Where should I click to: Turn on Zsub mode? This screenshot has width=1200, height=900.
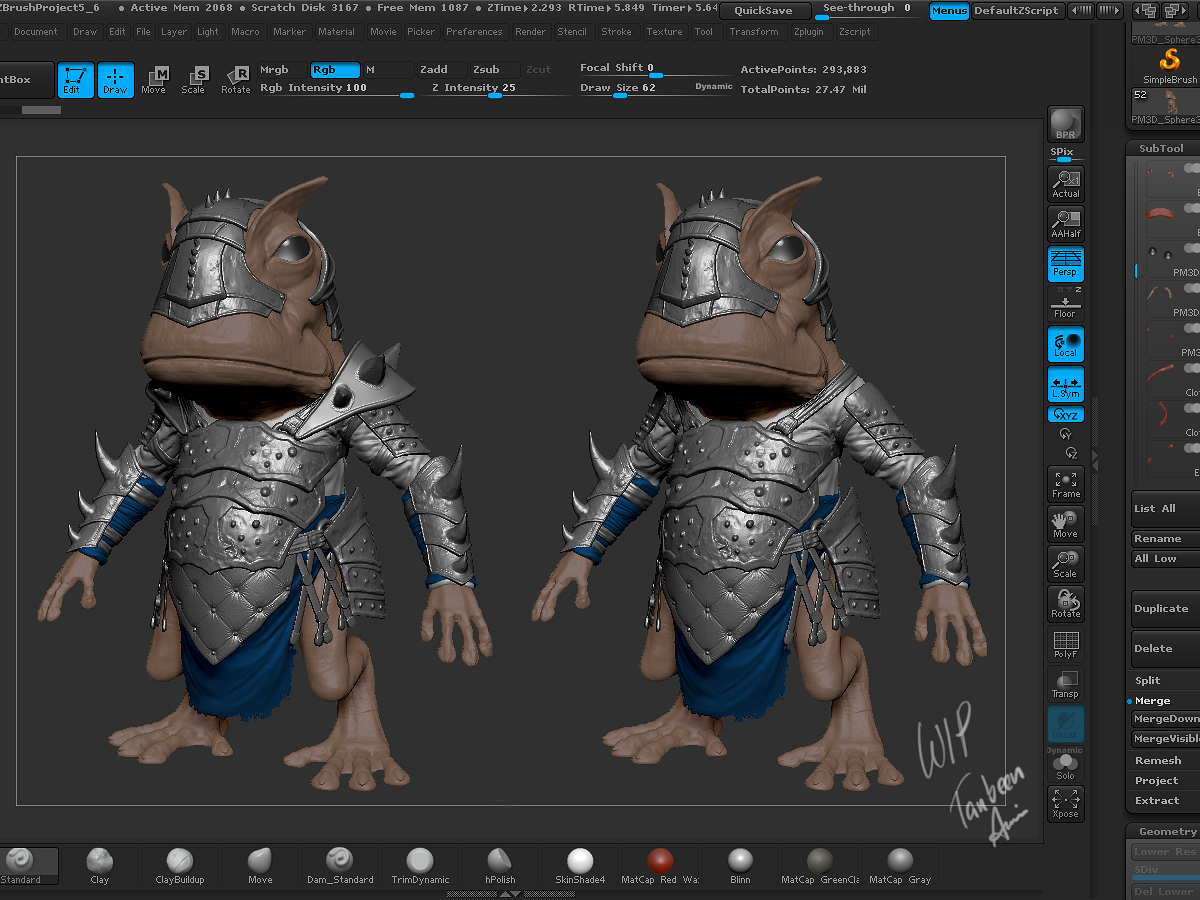coord(486,70)
